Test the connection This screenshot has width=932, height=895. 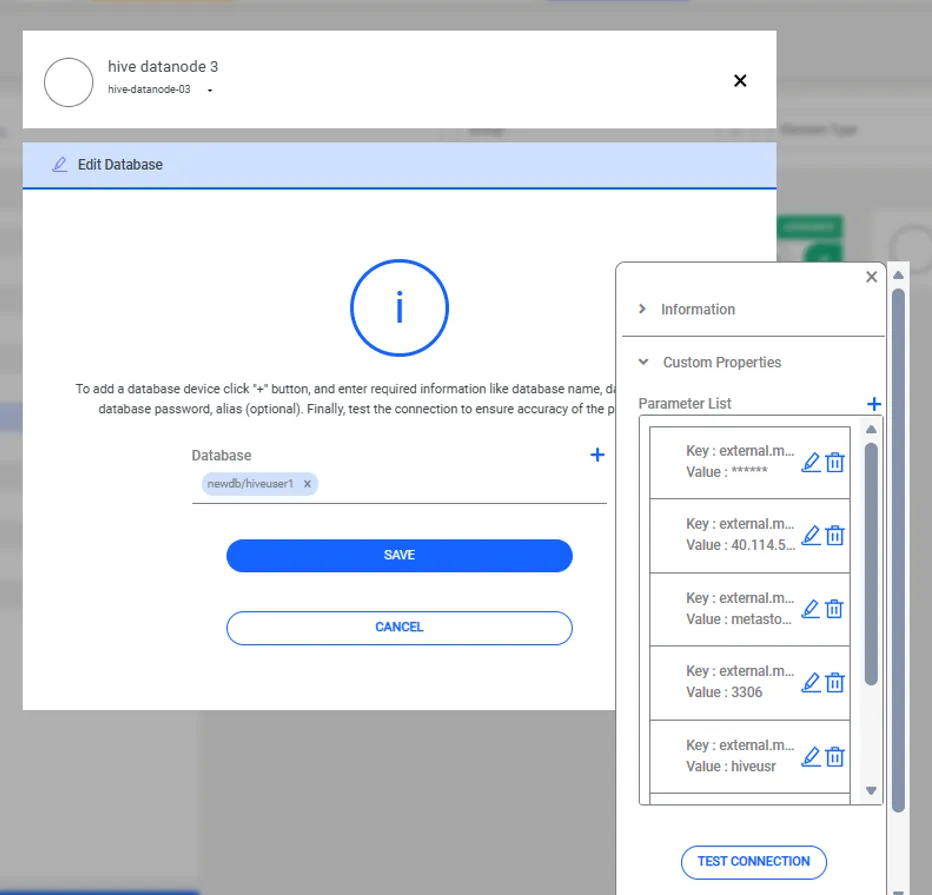point(754,862)
